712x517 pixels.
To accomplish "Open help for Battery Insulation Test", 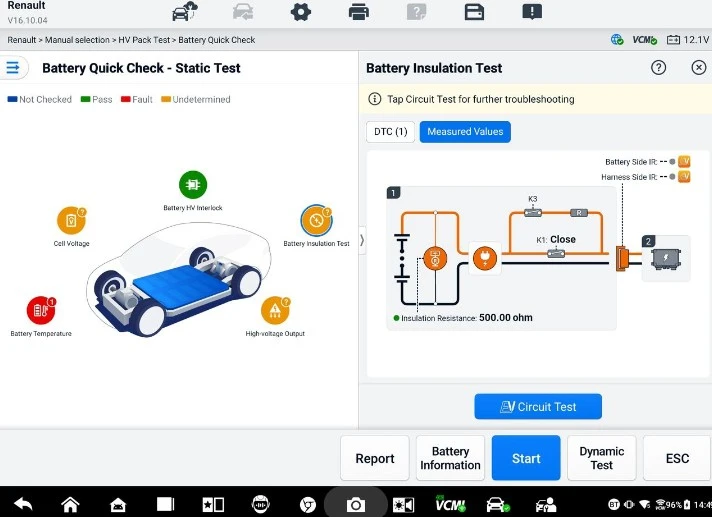I will (658, 68).
